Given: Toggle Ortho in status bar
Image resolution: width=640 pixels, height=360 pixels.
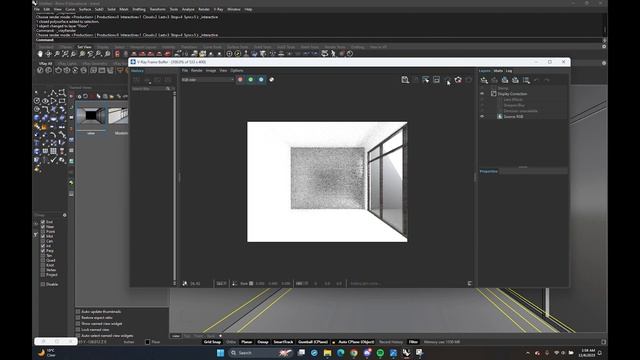Looking at the screenshot, I should coord(231,342).
